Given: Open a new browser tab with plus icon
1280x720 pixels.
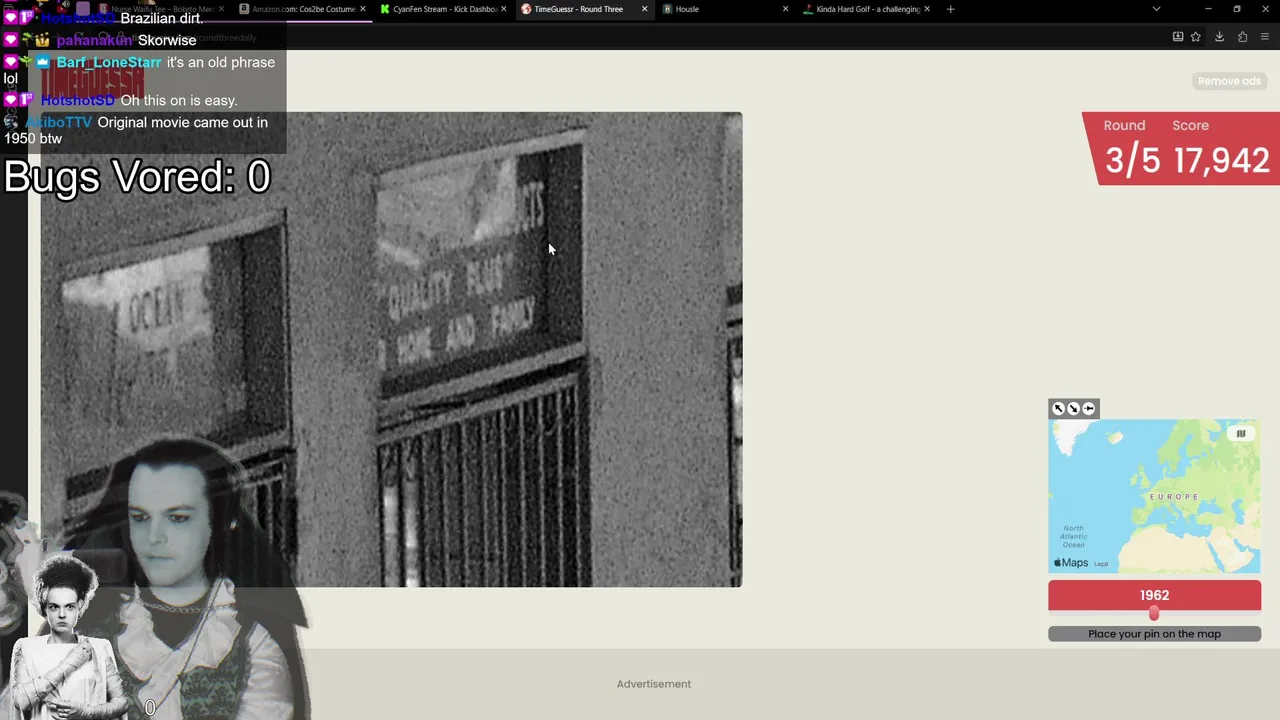Looking at the screenshot, I should pyautogui.click(x=950, y=9).
